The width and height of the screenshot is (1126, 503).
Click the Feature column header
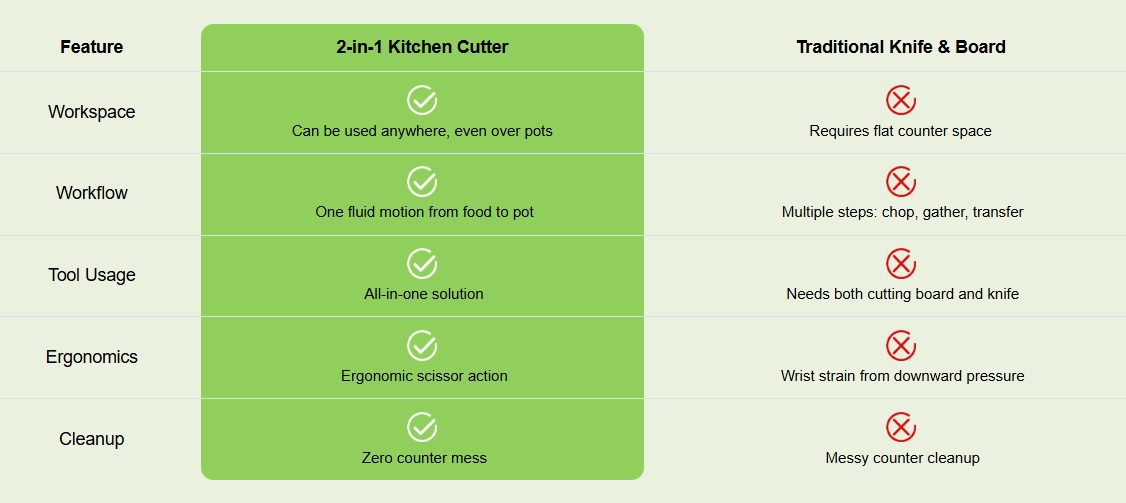coord(92,47)
